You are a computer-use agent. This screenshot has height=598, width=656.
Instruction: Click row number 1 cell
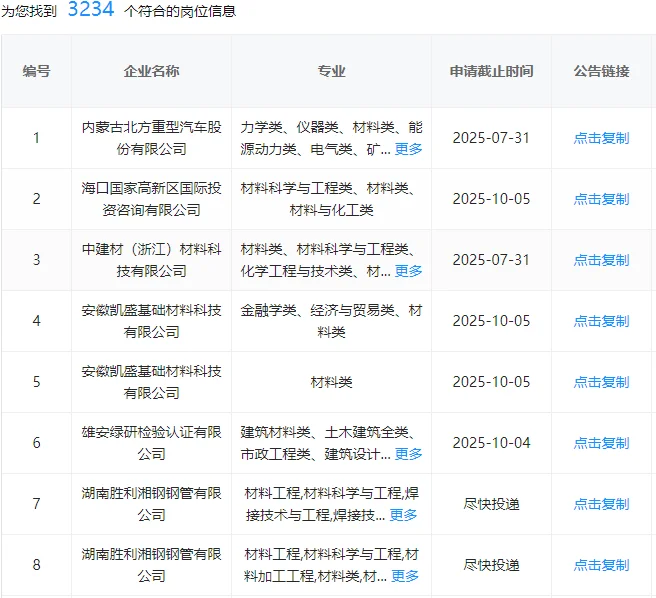[36, 138]
